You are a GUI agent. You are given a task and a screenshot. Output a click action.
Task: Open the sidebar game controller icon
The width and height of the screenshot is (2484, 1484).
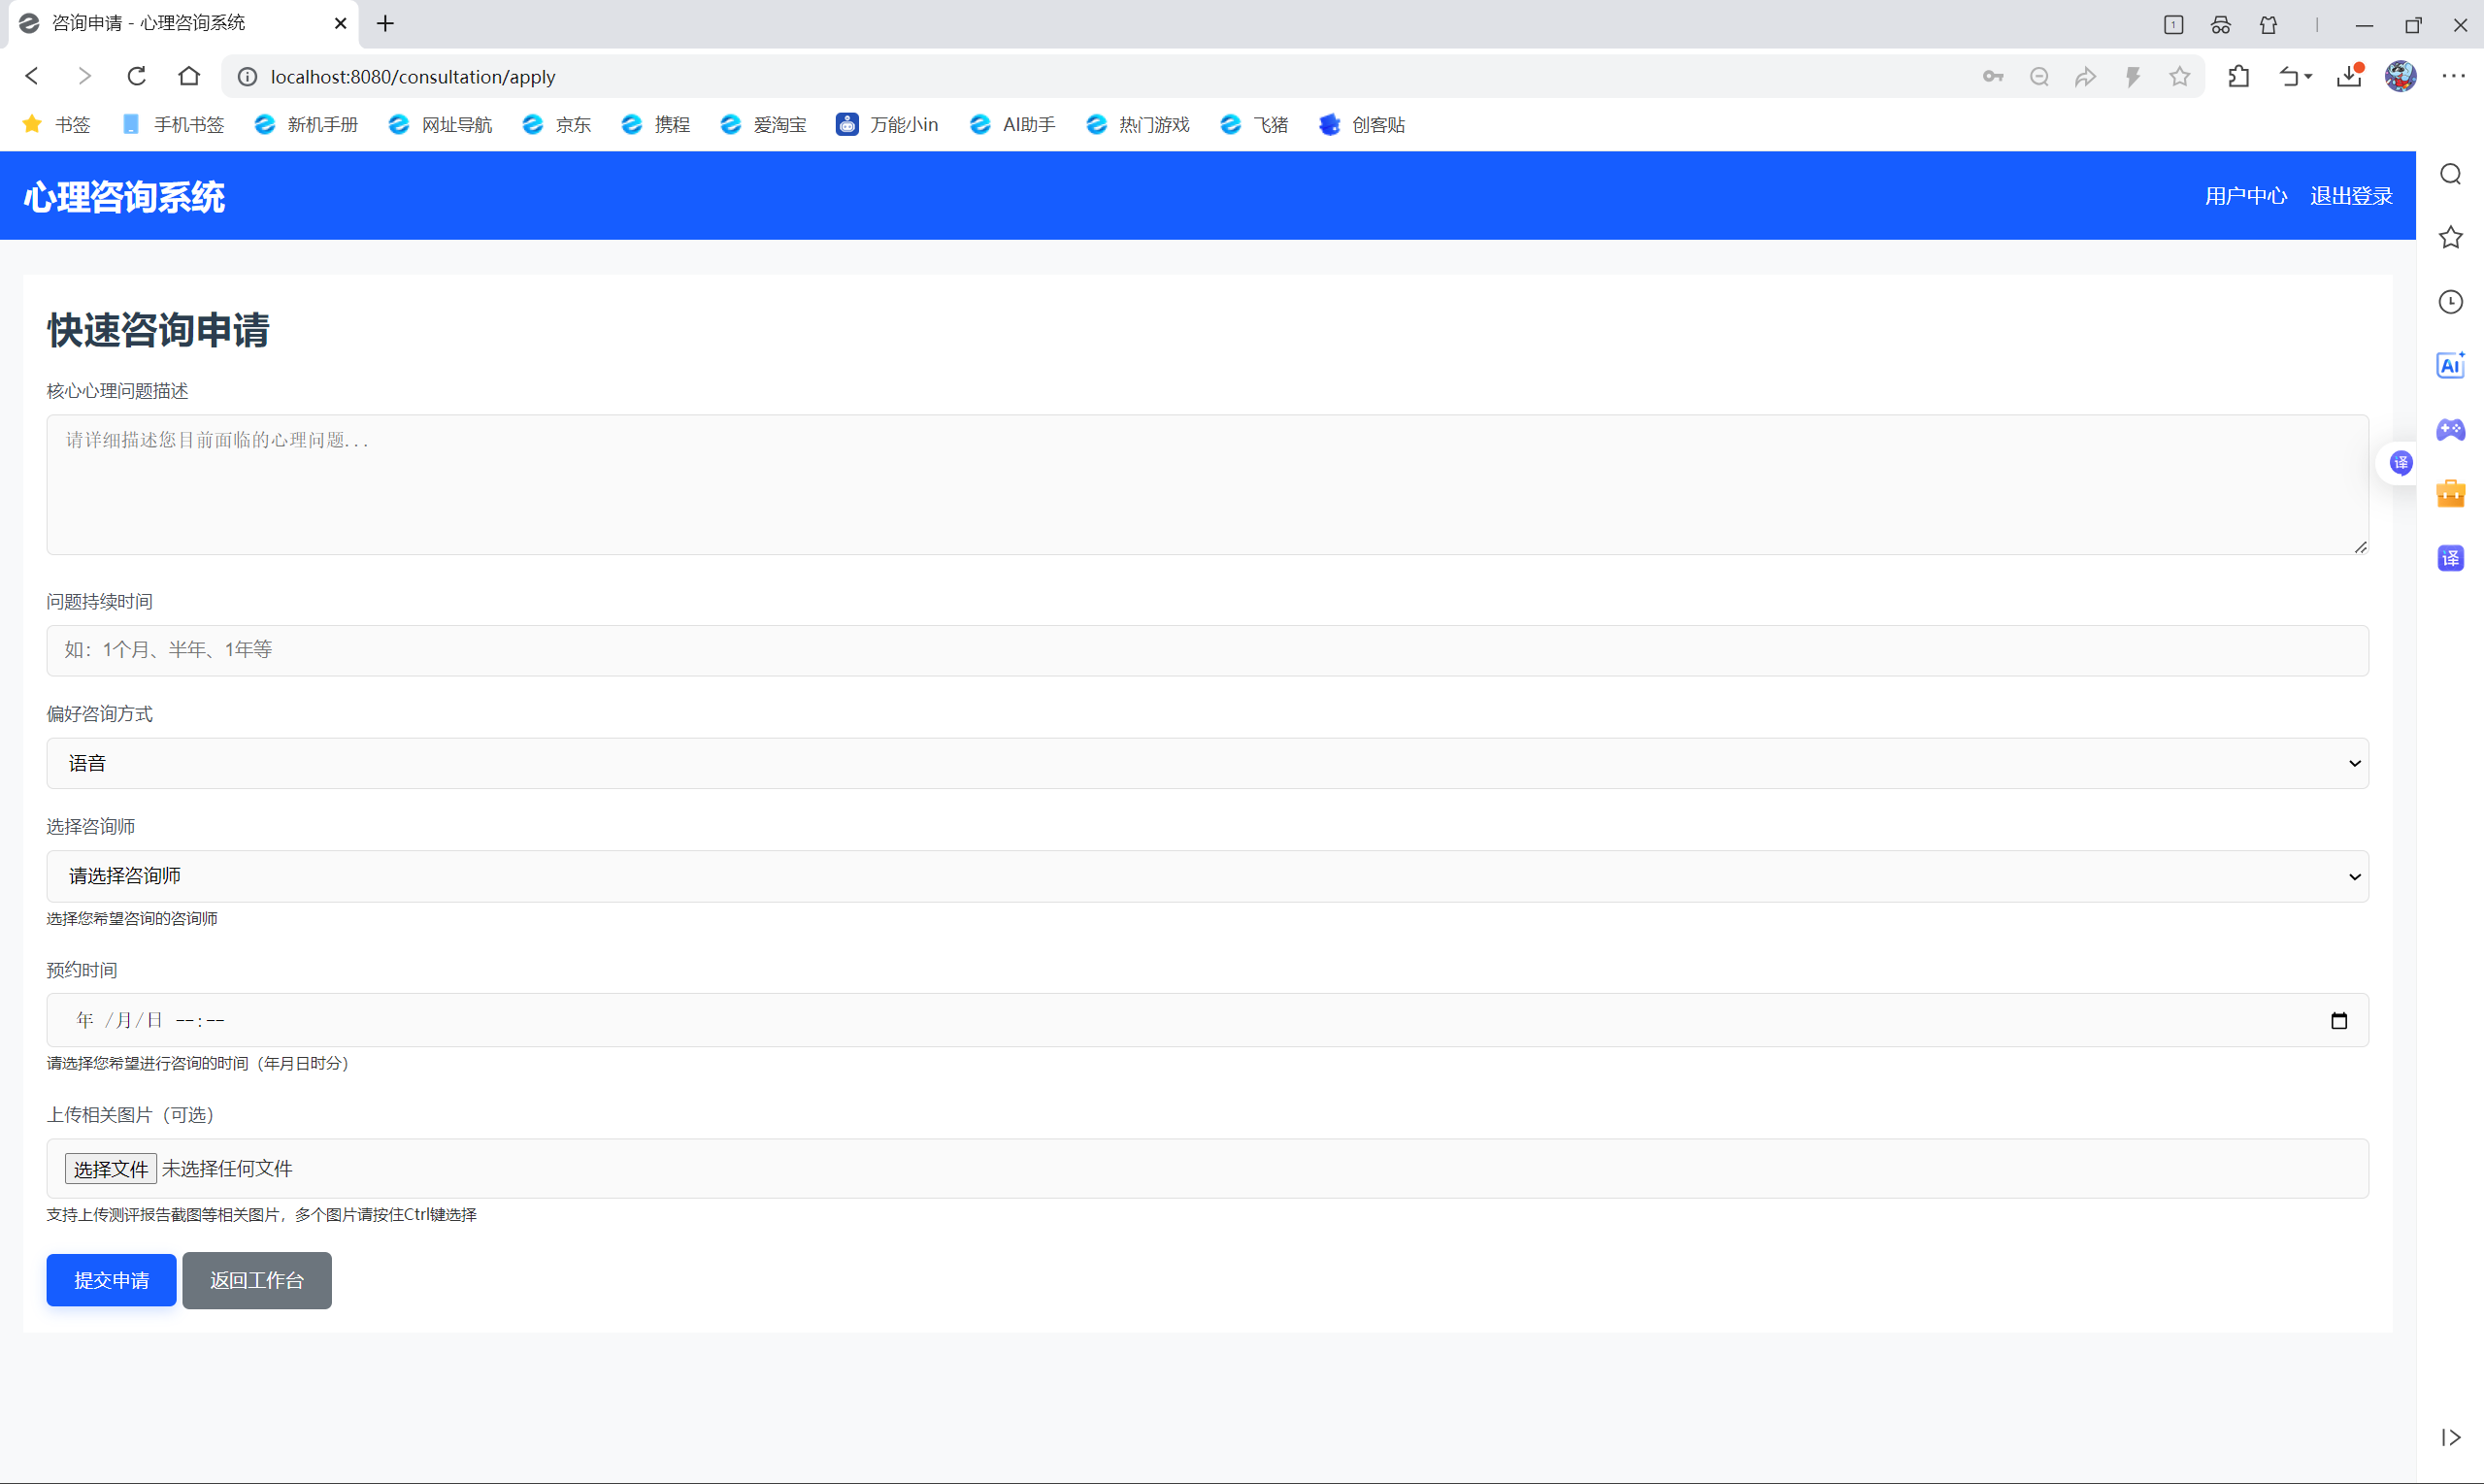[x=2450, y=430]
